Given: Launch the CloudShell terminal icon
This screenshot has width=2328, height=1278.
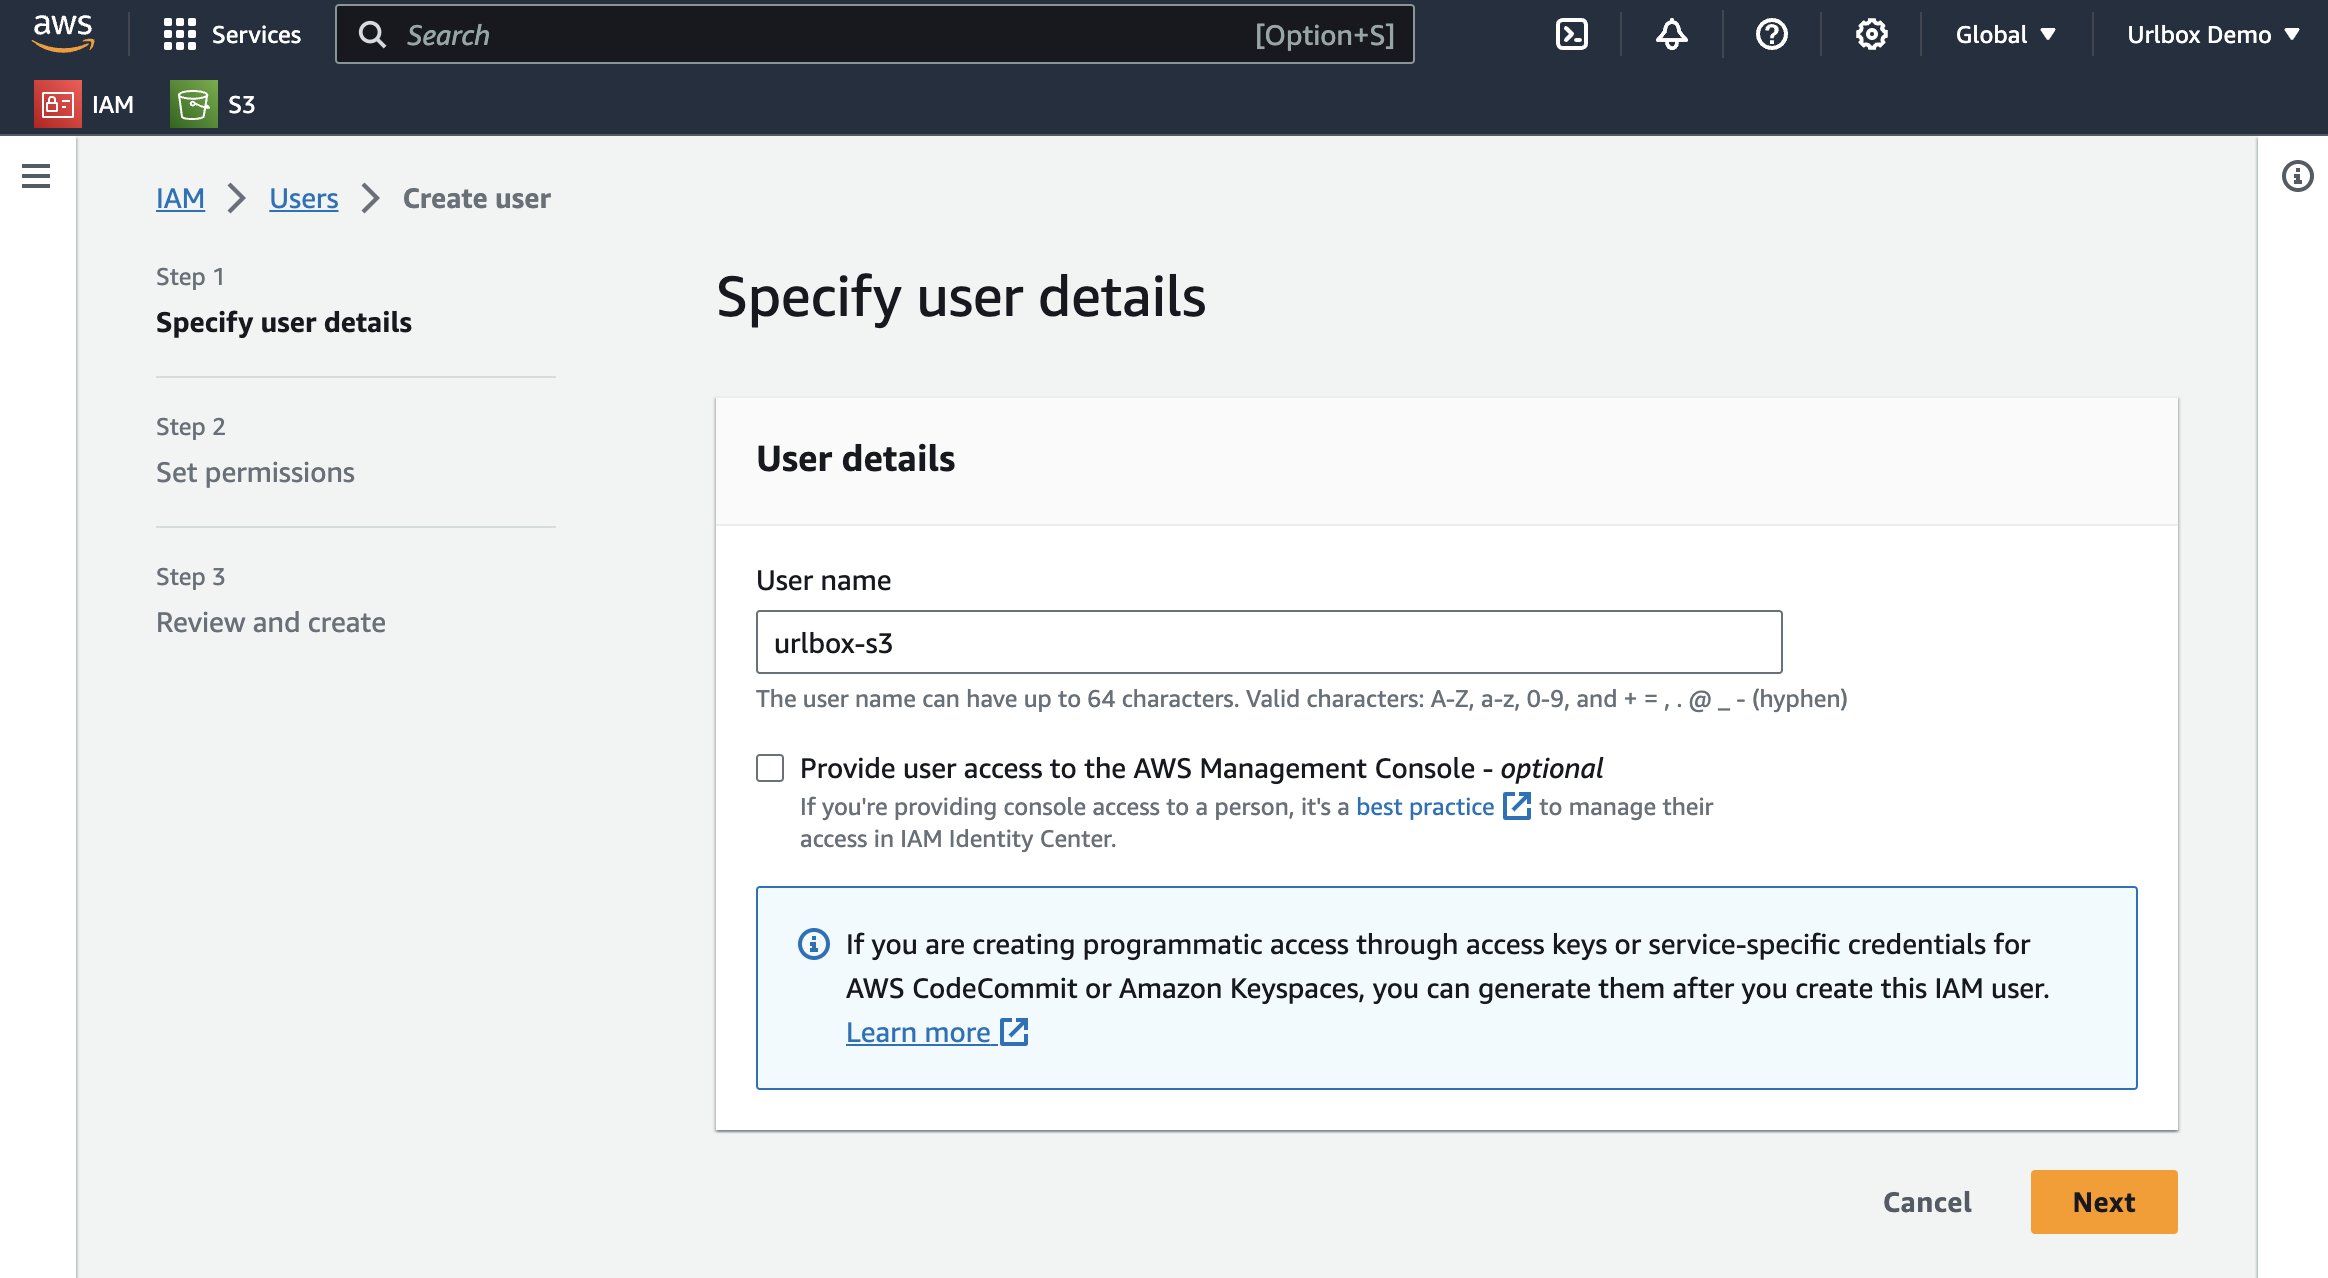Looking at the screenshot, I should pos(1571,35).
